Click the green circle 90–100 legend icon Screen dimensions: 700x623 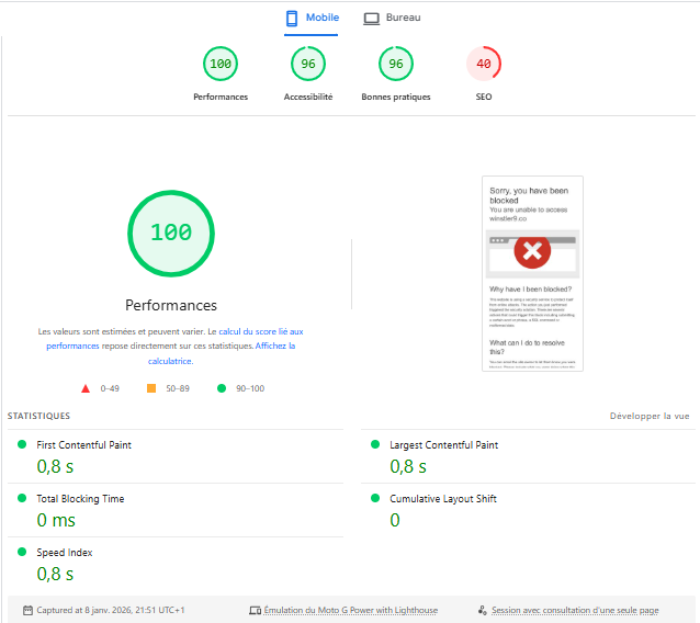pyautogui.click(x=221, y=388)
